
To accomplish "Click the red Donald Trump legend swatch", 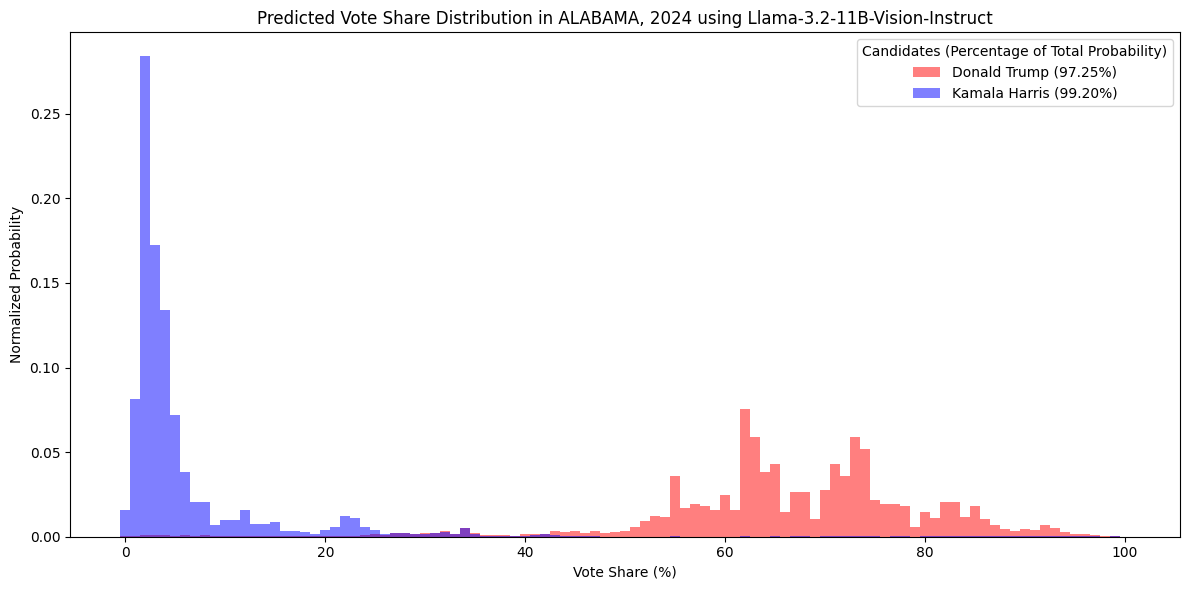I will coord(926,72).
